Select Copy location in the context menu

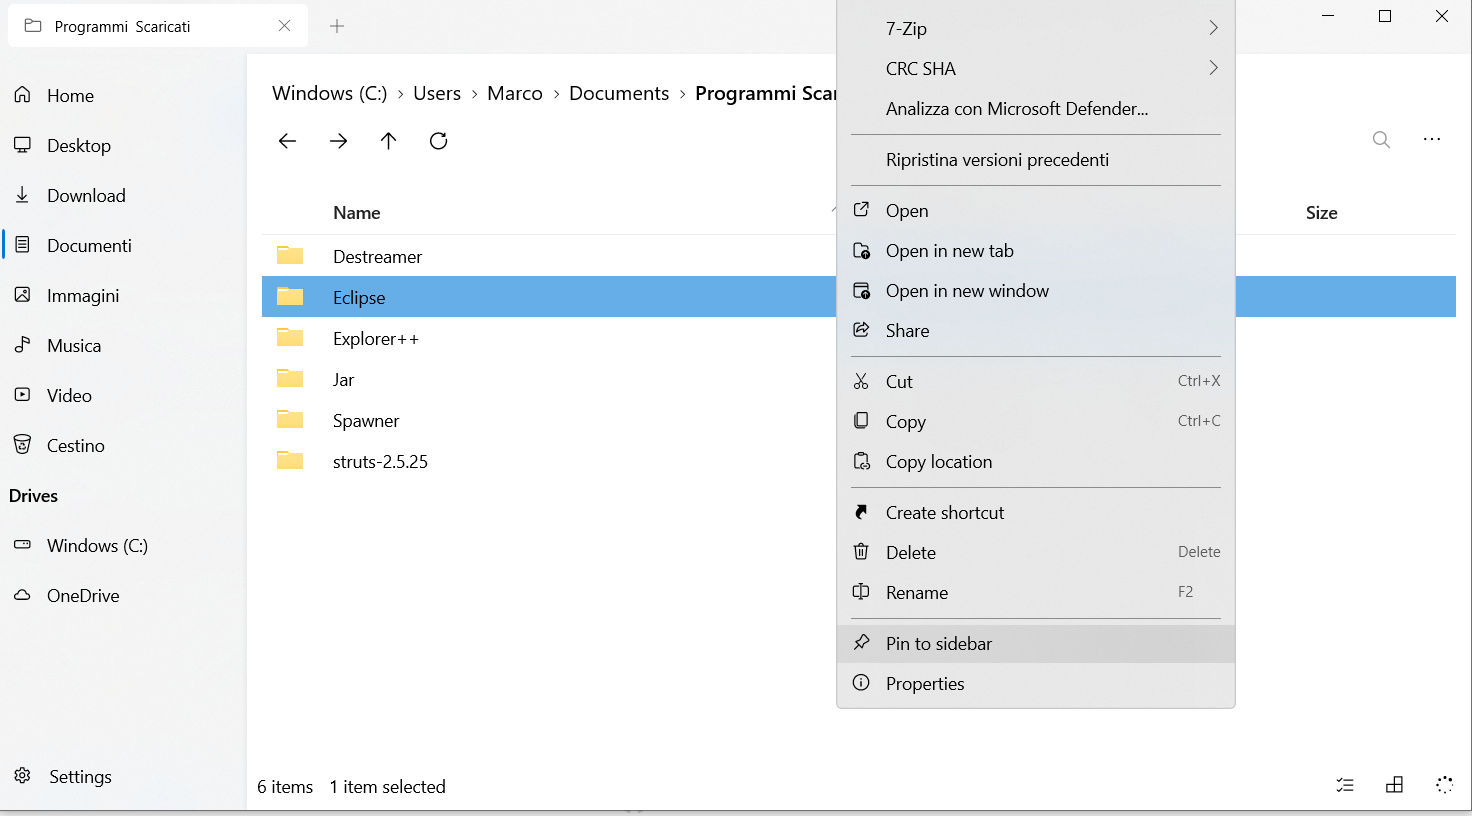[x=938, y=461]
